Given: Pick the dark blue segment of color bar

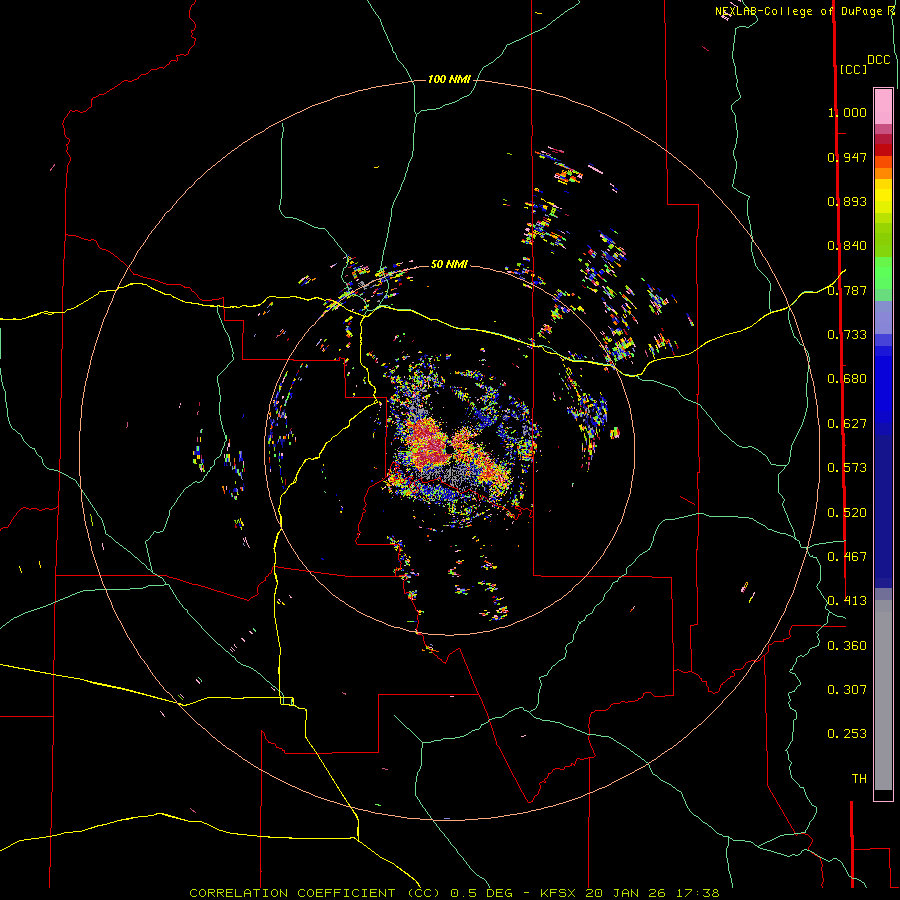Looking at the screenshot, I should point(883,511).
